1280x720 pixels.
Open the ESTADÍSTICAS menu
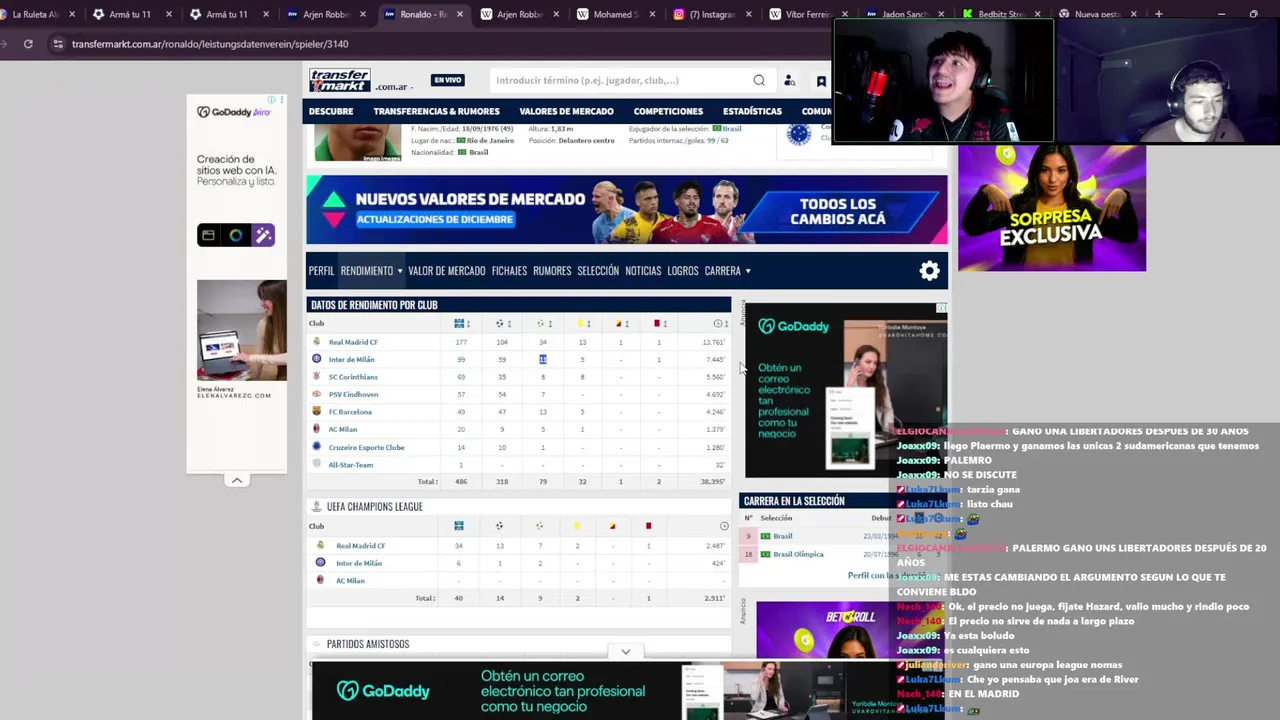click(752, 111)
